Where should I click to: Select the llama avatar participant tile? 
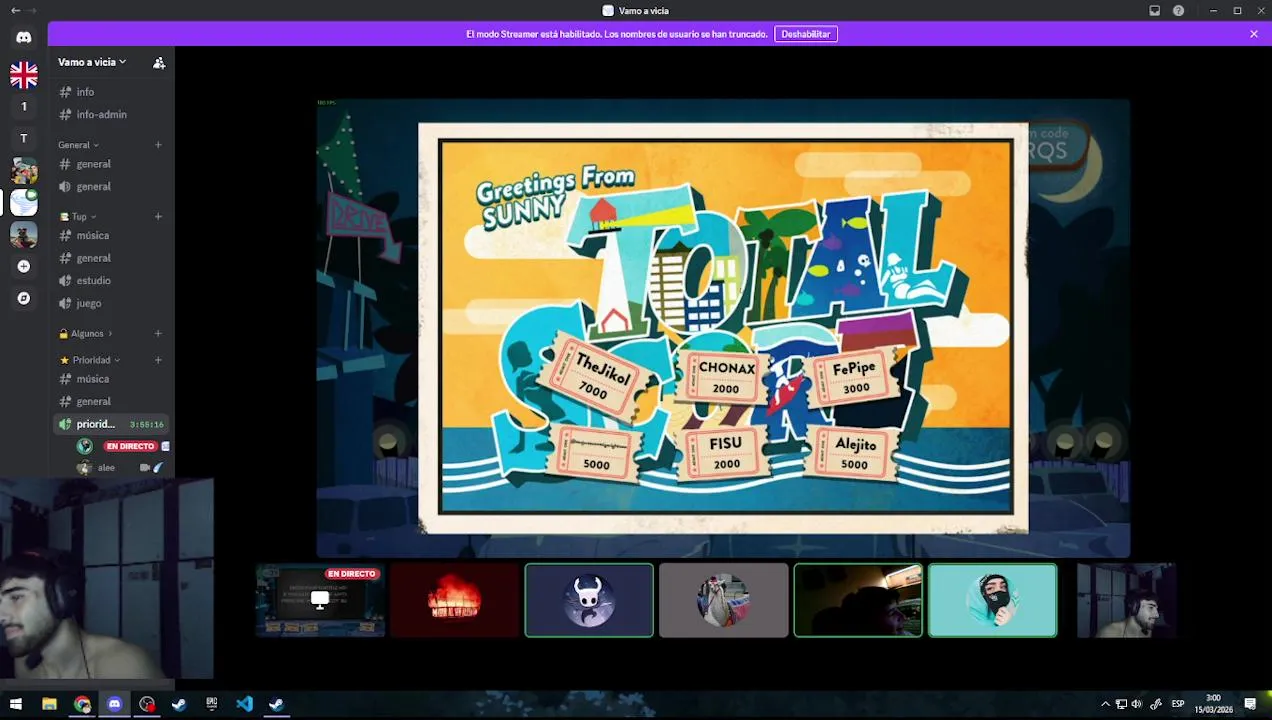(723, 600)
